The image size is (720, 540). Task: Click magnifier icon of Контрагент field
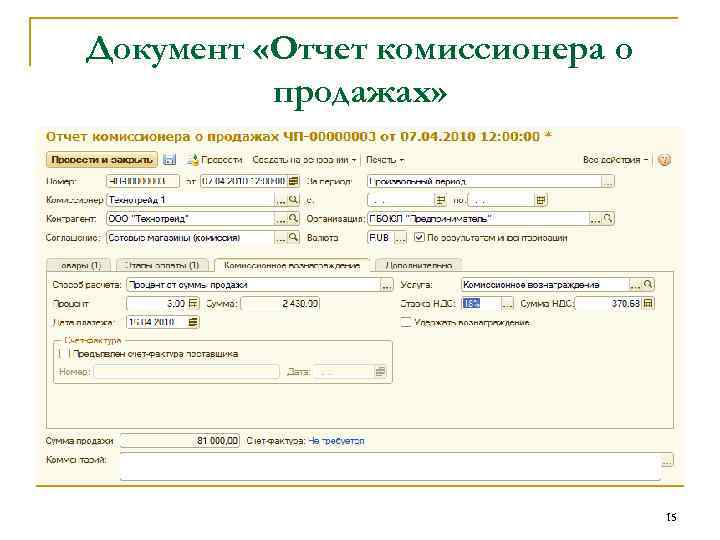click(x=293, y=219)
